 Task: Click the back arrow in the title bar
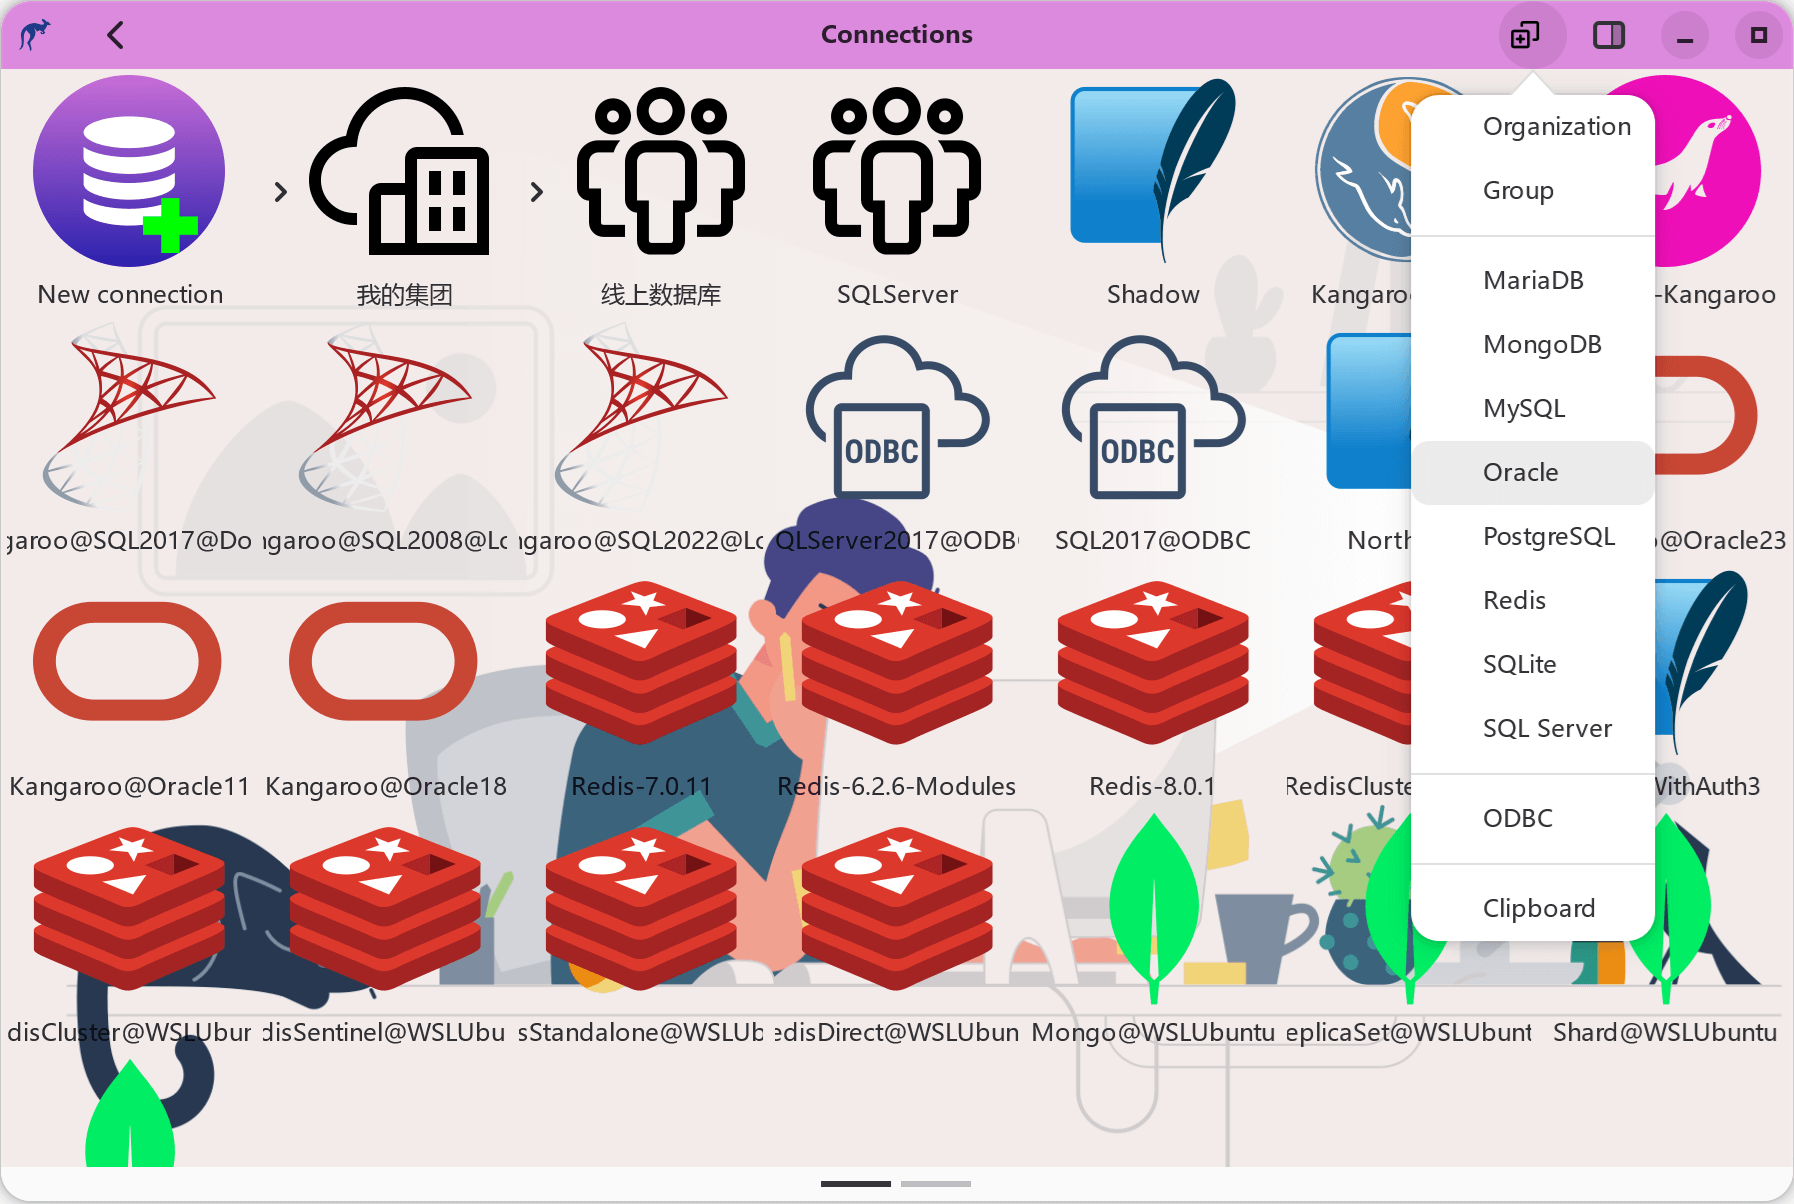click(114, 34)
